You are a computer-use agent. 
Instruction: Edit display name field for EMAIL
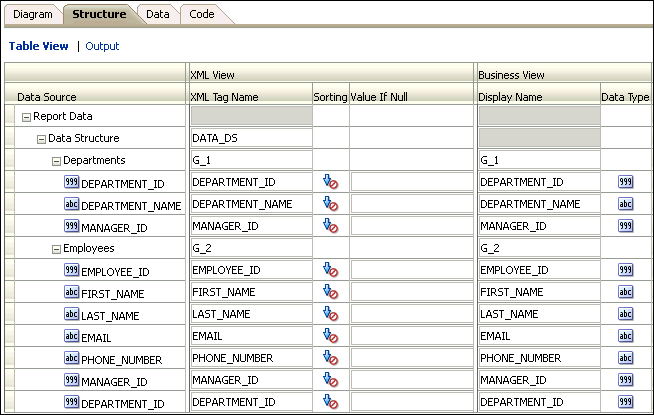[539, 336]
